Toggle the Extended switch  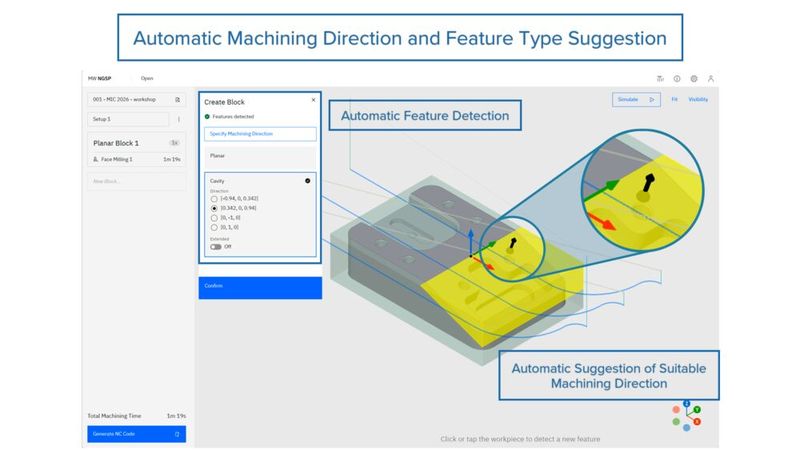point(216,247)
